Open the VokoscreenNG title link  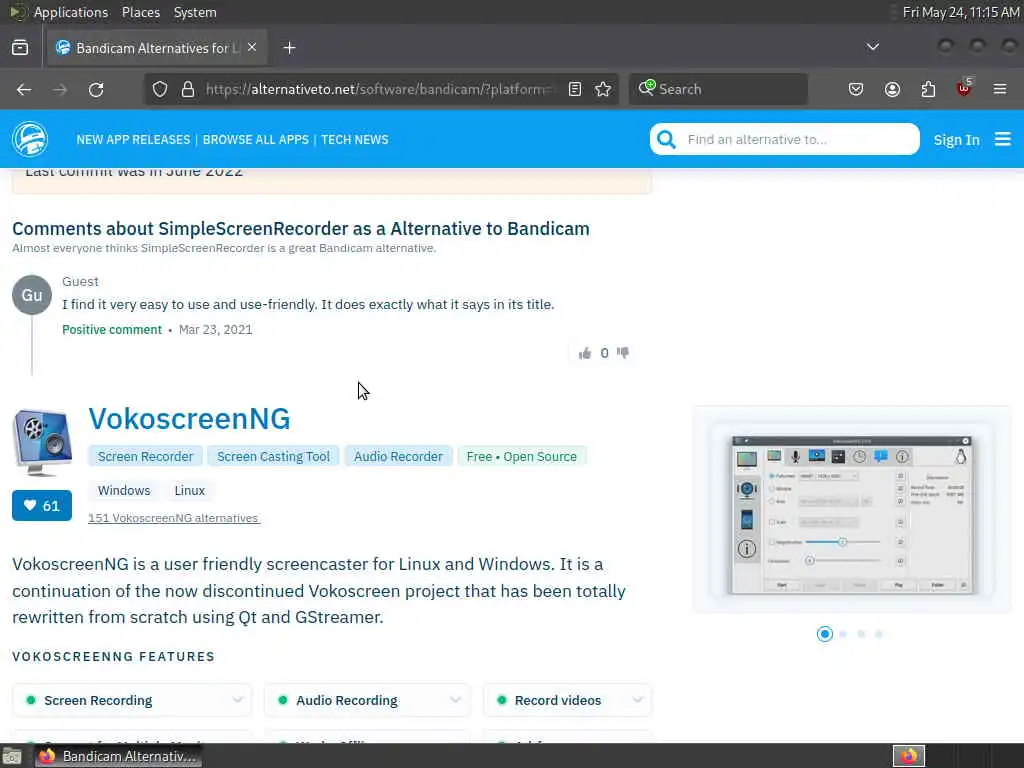pos(189,419)
